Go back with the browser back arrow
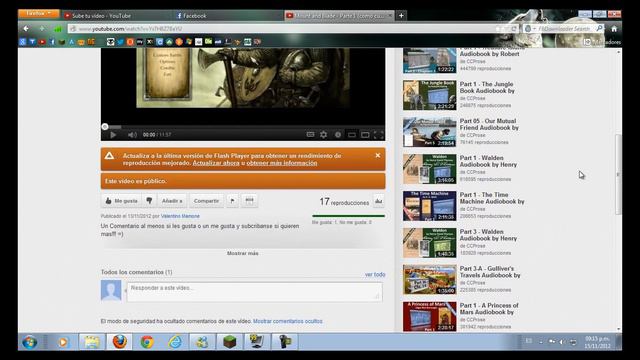The image size is (640, 360). coord(26,29)
